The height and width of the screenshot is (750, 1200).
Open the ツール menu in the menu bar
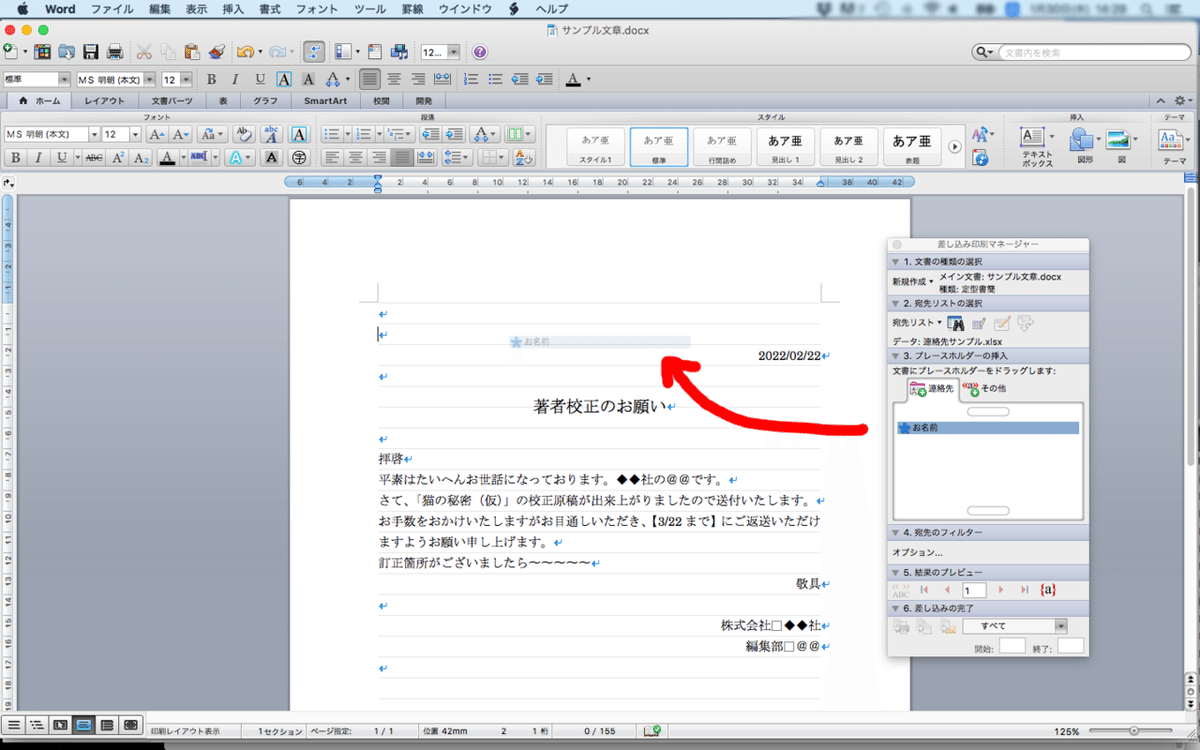(371, 9)
